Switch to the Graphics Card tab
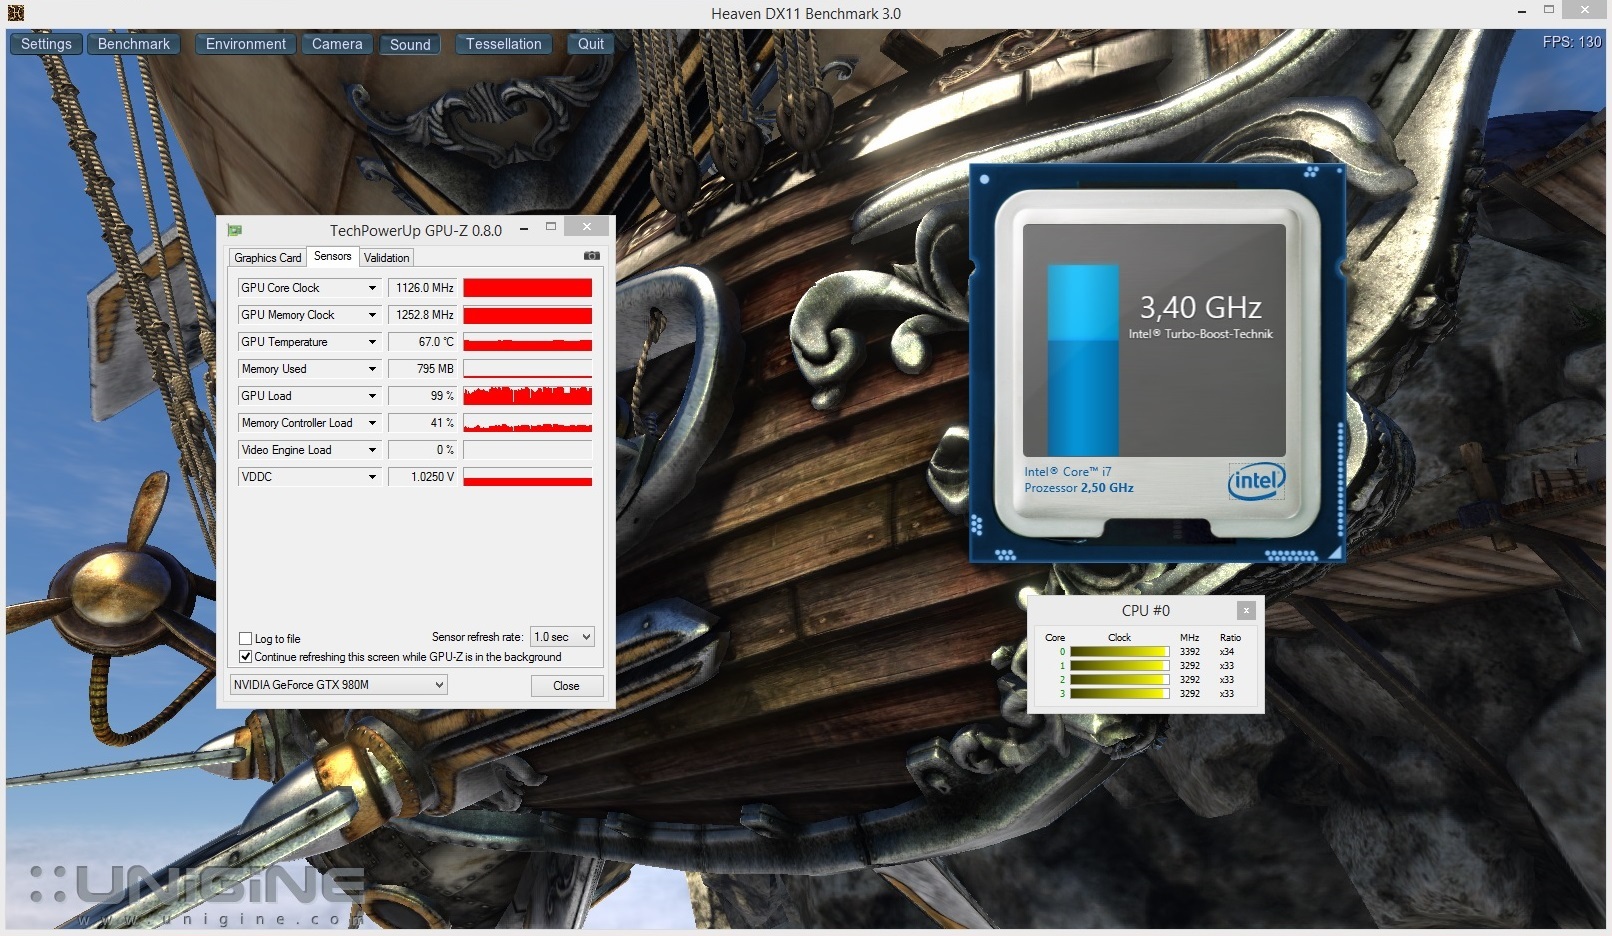The width and height of the screenshot is (1612, 936). [x=267, y=258]
